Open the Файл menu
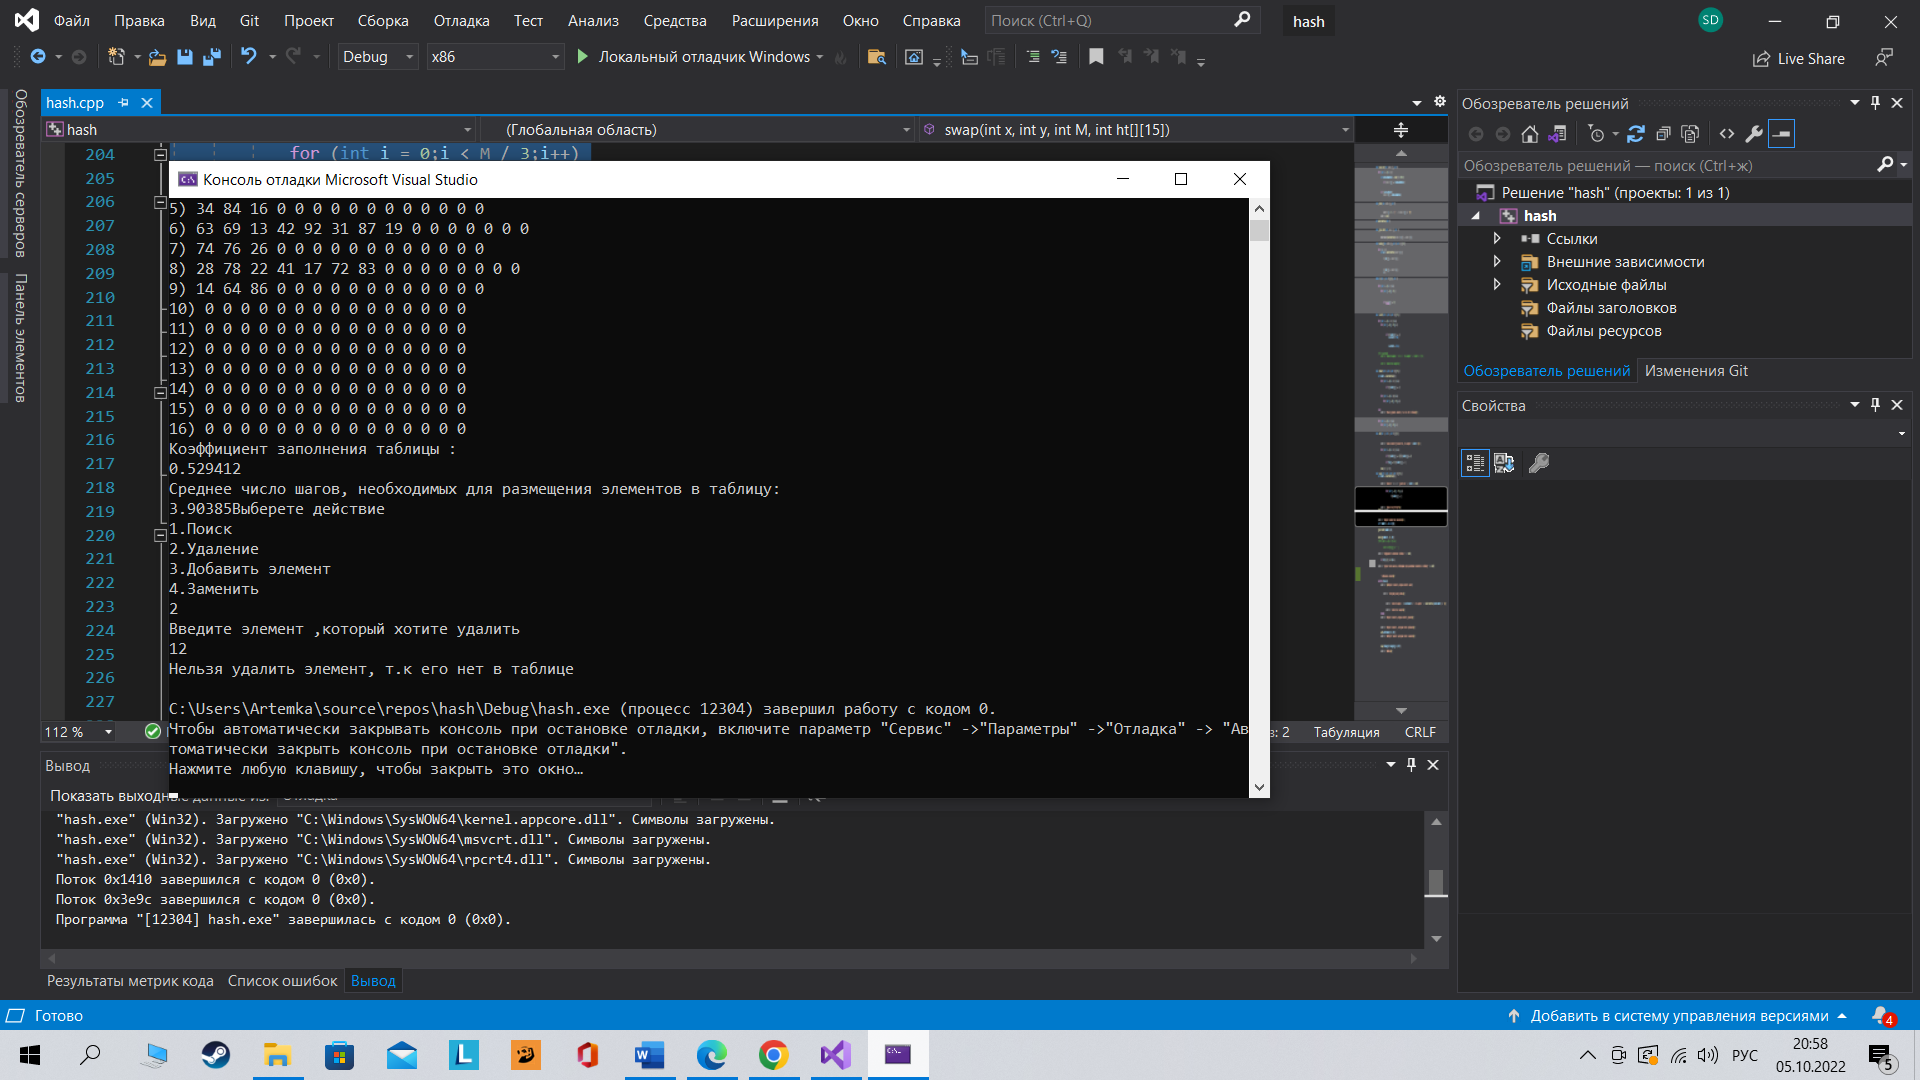Image resolution: width=1920 pixels, height=1080 pixels. (x=71, y=21)
